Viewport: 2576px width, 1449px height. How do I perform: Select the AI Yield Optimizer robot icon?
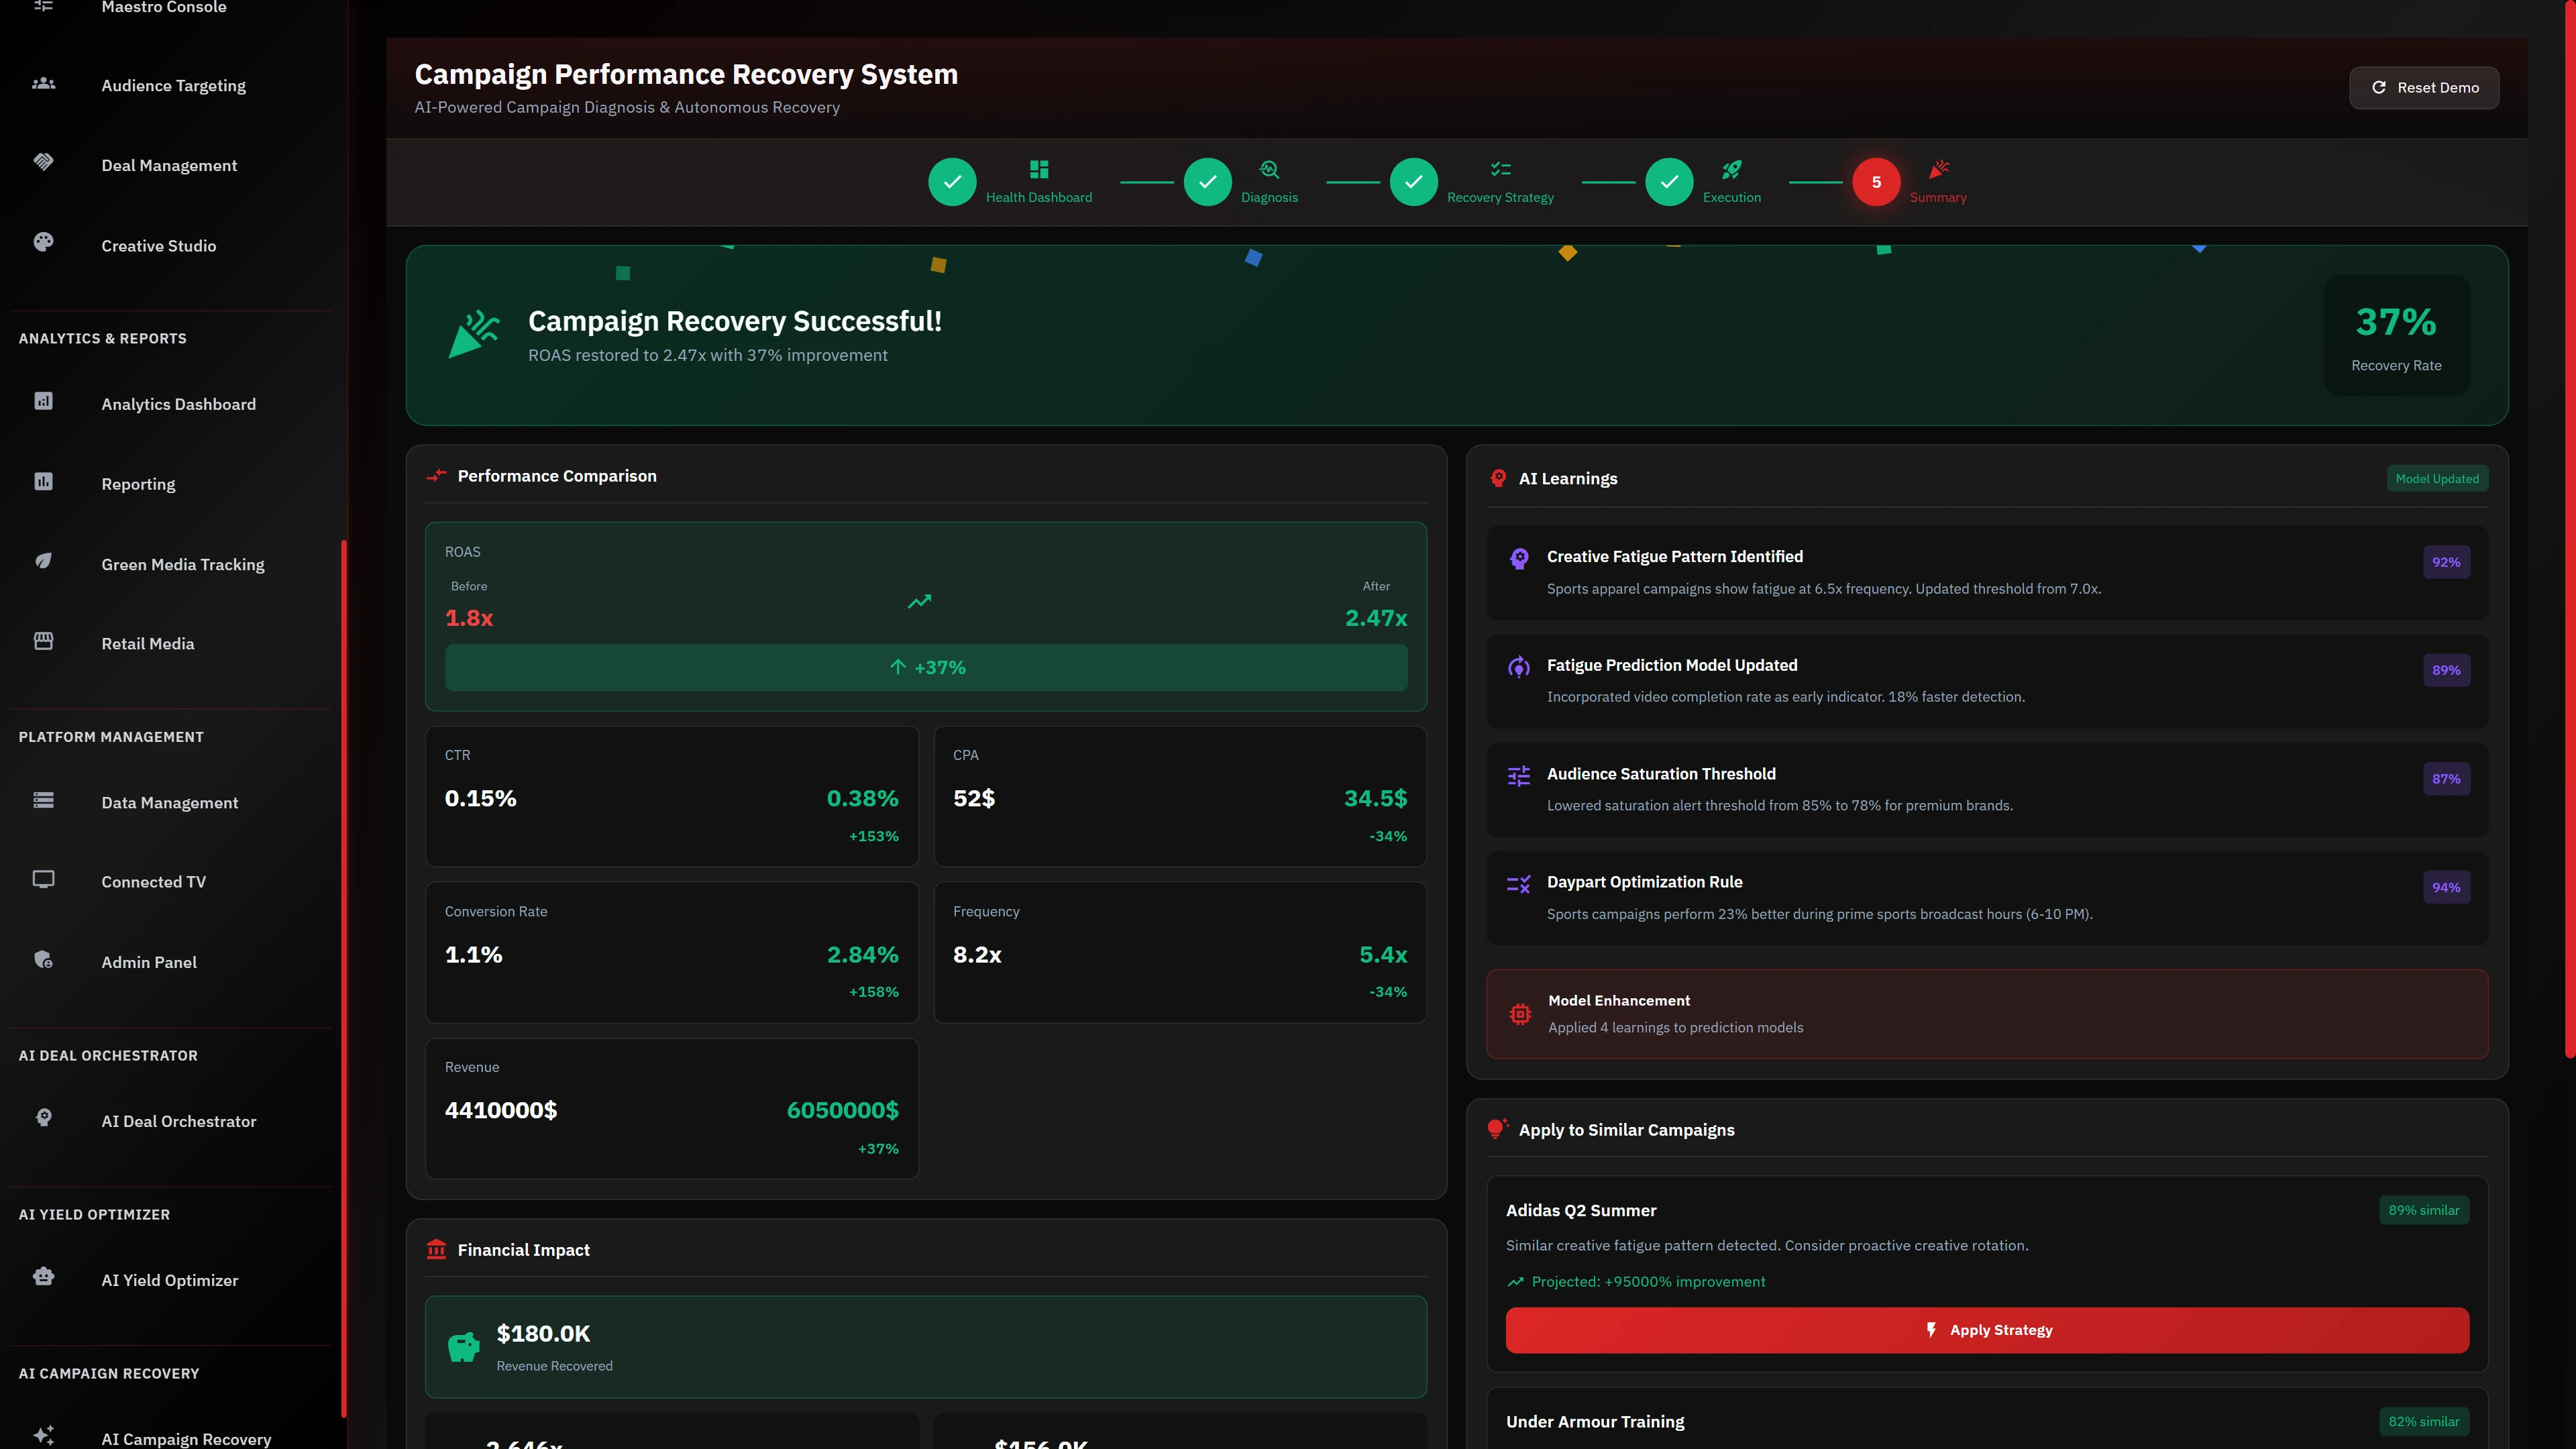click(x=43, y=1277)
